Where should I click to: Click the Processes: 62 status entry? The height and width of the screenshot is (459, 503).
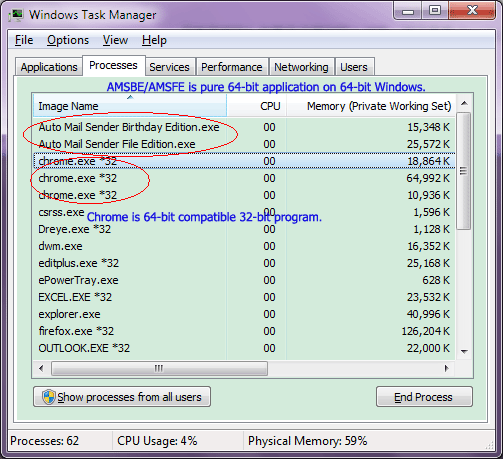coord(45,441)
